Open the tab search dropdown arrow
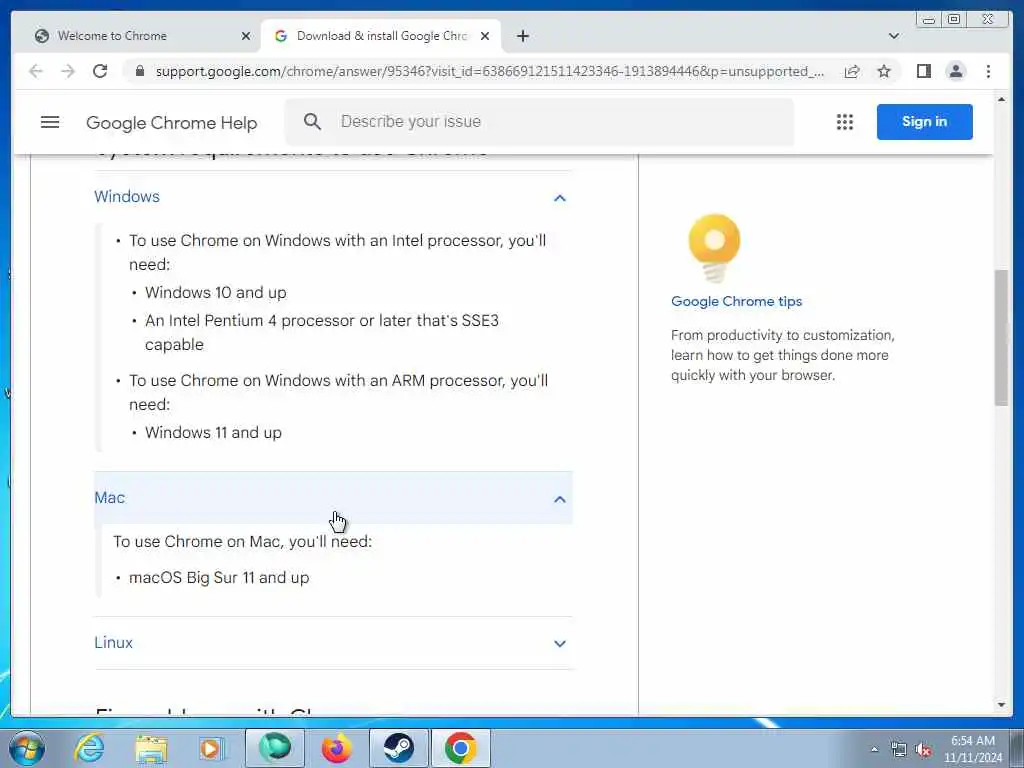 coord(893,36)
